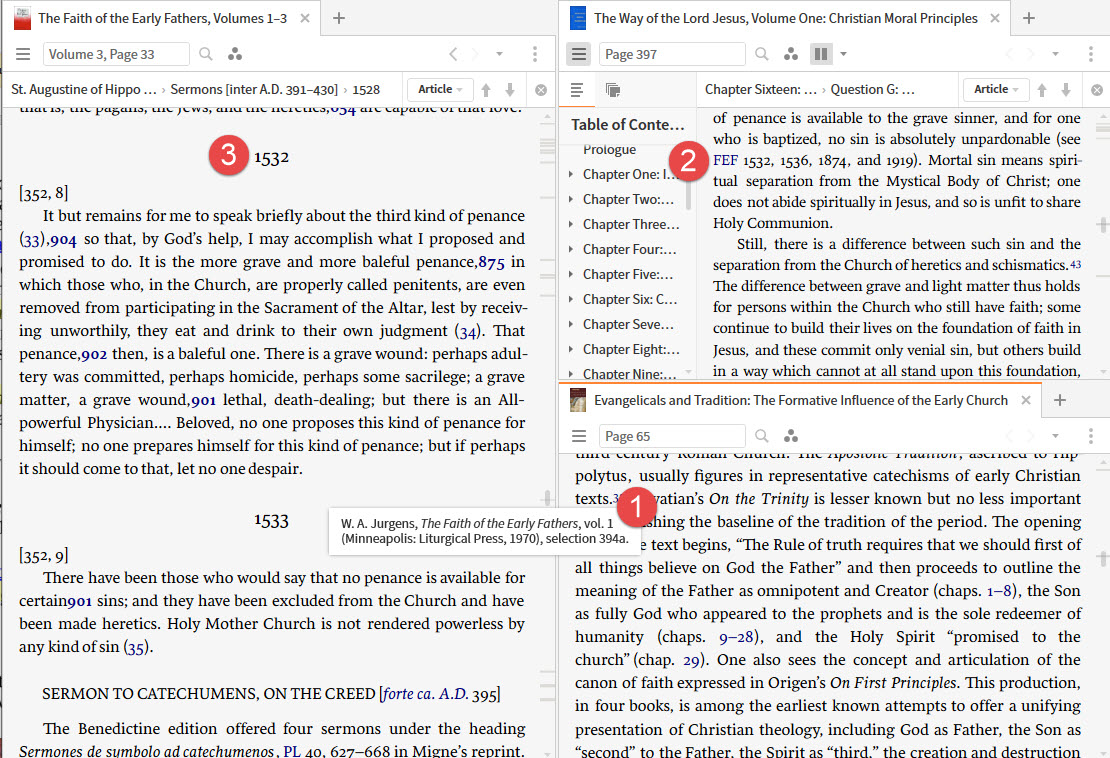
Task: Click the Page 65 reference box
Action: pyautogui.click(x=672, y=436)
